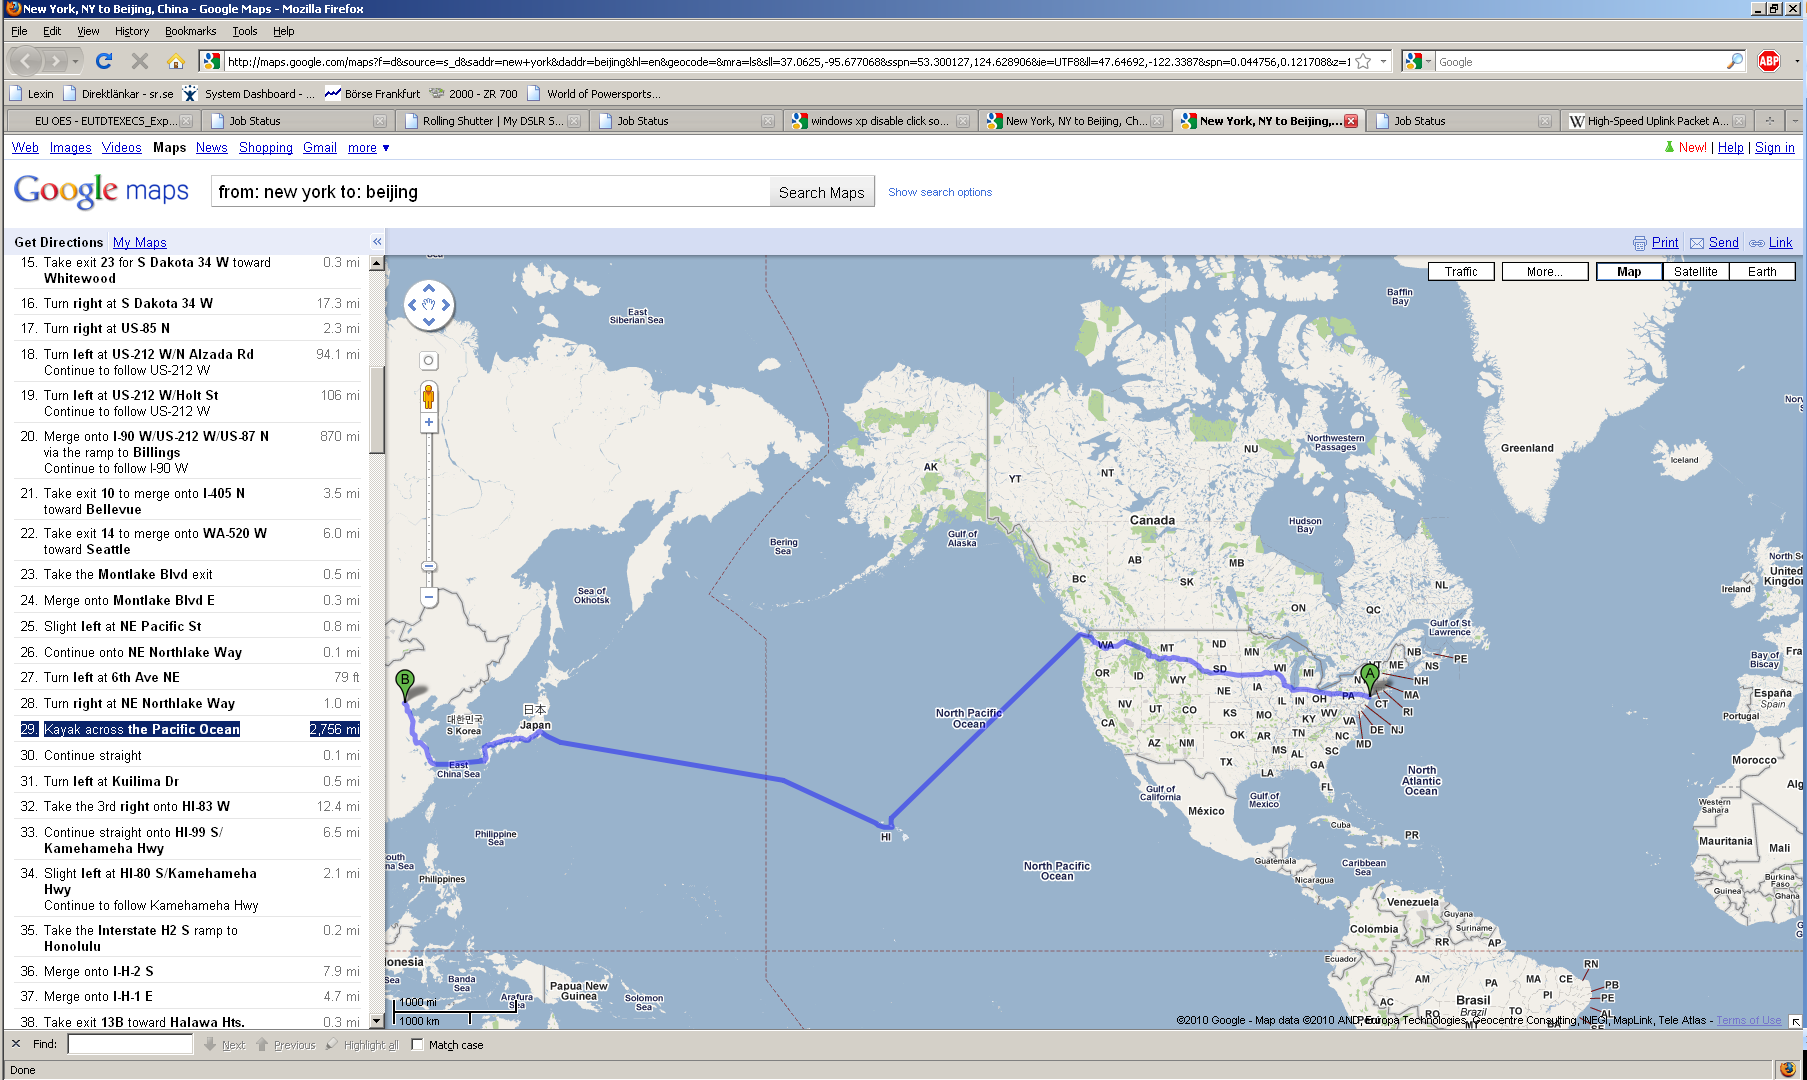Open the History menu
Image resolution: width=1807 pixels, height=1080 pixels.
[x=132, y=31]
